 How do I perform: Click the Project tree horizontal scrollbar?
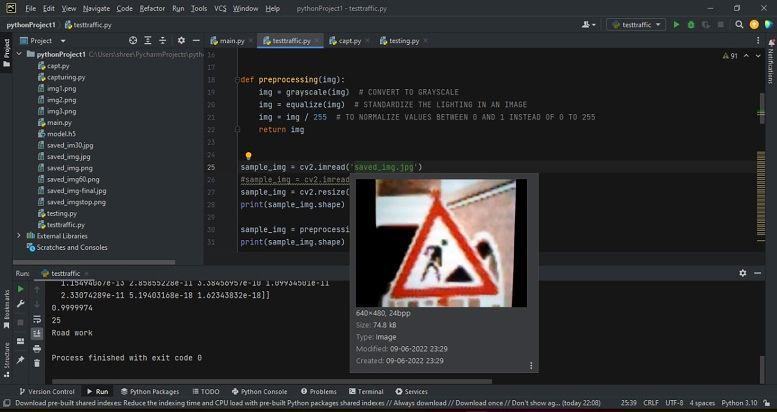pos(95,262)
